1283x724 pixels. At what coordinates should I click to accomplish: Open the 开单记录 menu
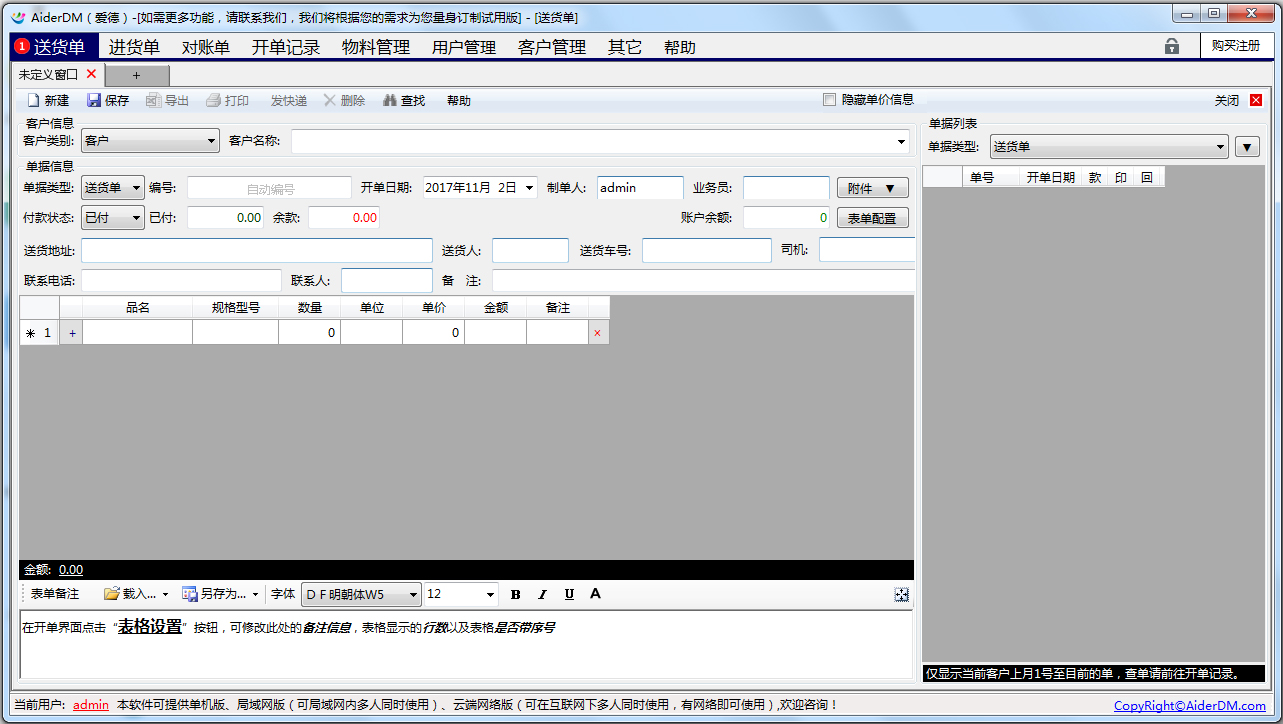pyautogui.click(x=286, y=47)
